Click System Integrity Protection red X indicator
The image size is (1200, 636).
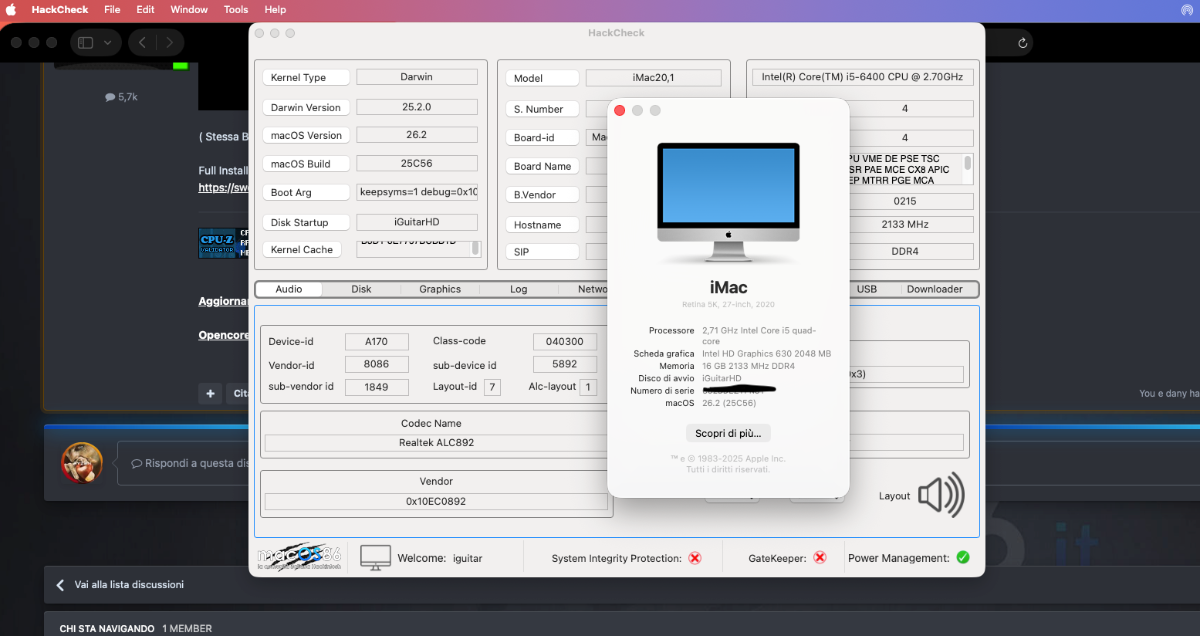click(695, 558)
